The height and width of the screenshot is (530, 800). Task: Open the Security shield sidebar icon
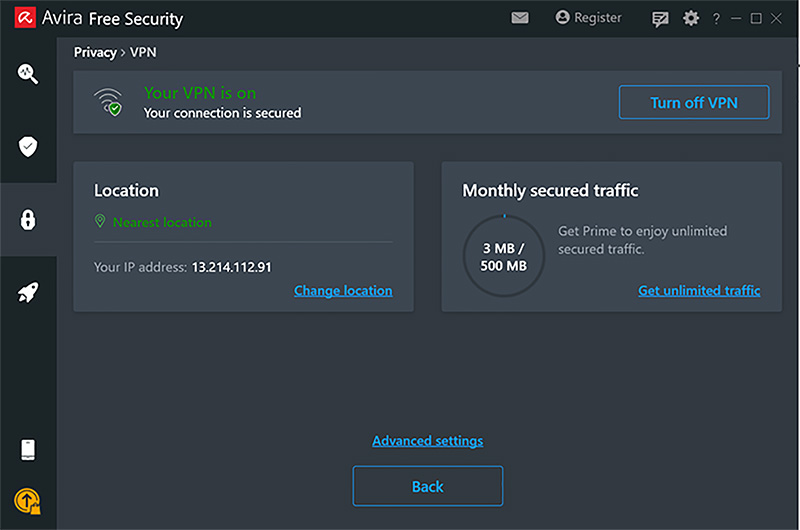(28, 146)
